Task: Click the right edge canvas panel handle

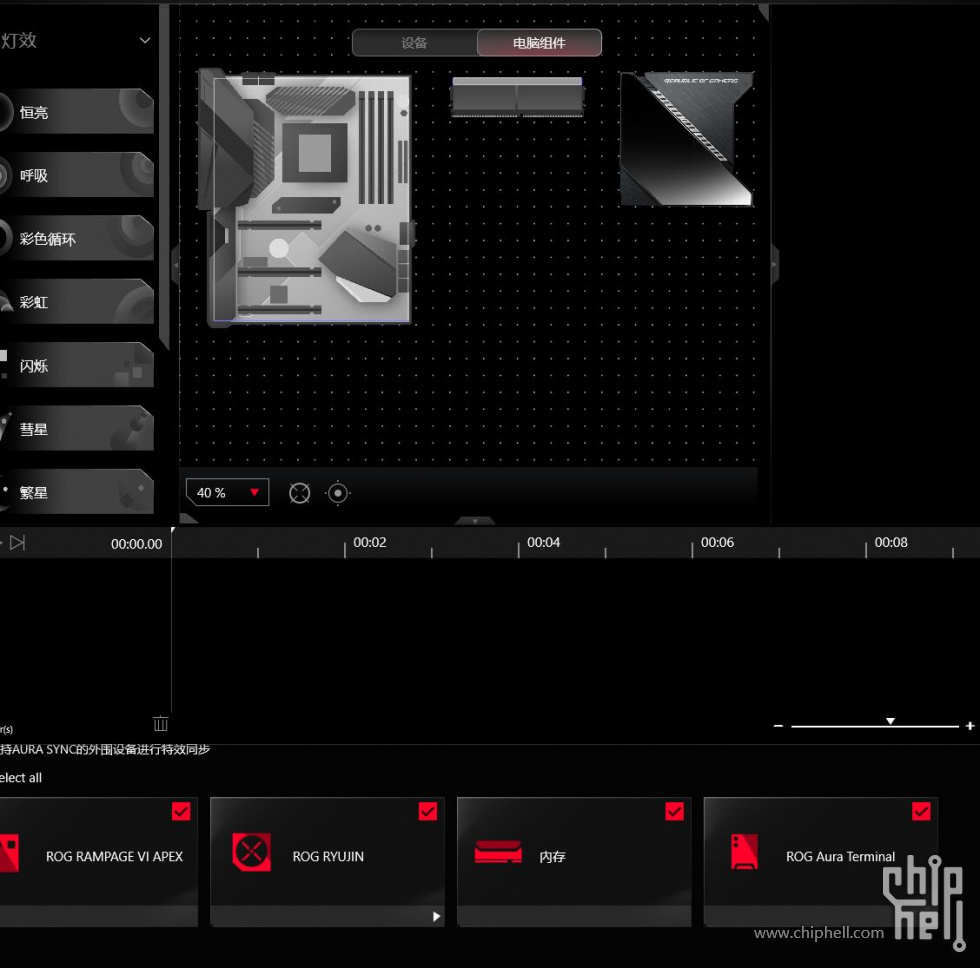Action: click(x=775, y=265)
